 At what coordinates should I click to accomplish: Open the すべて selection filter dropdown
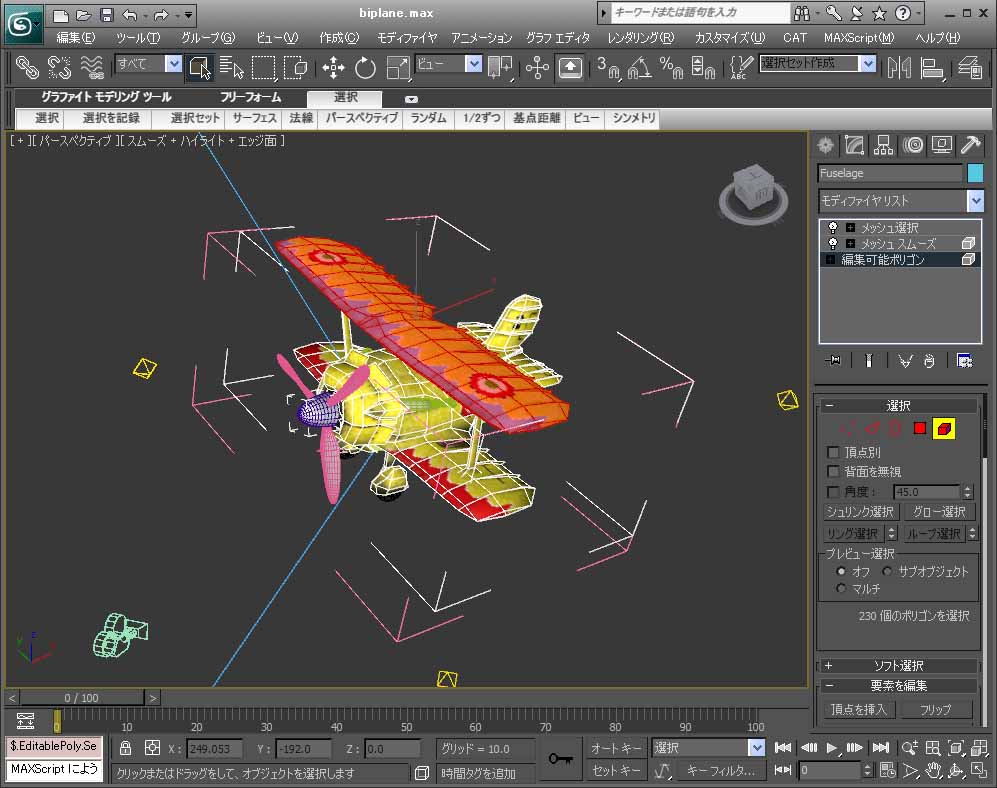point(173,64)
